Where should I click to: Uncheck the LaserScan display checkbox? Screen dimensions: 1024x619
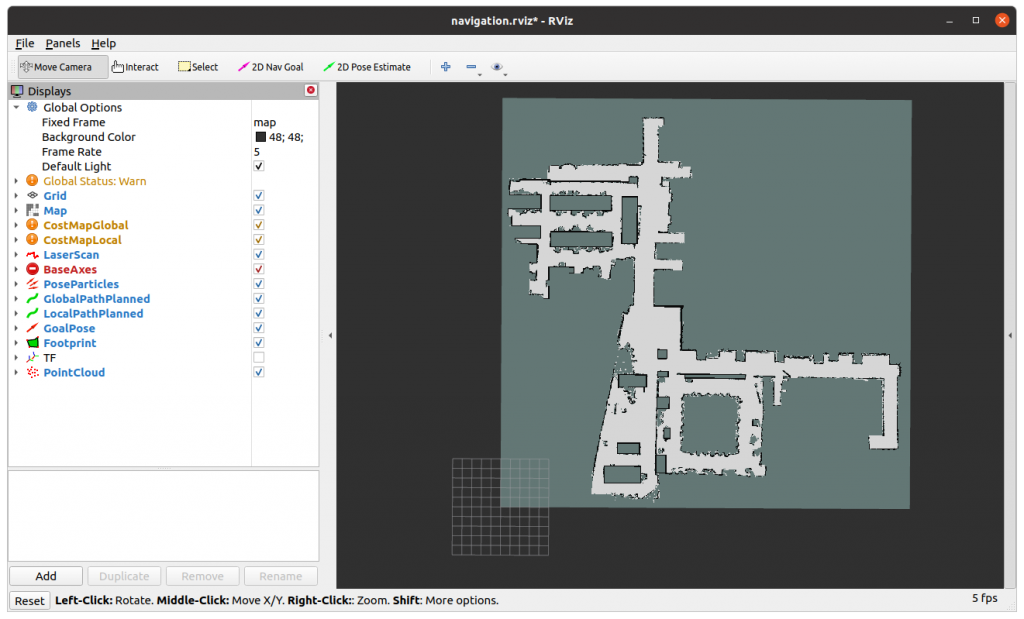pos(259,255)
